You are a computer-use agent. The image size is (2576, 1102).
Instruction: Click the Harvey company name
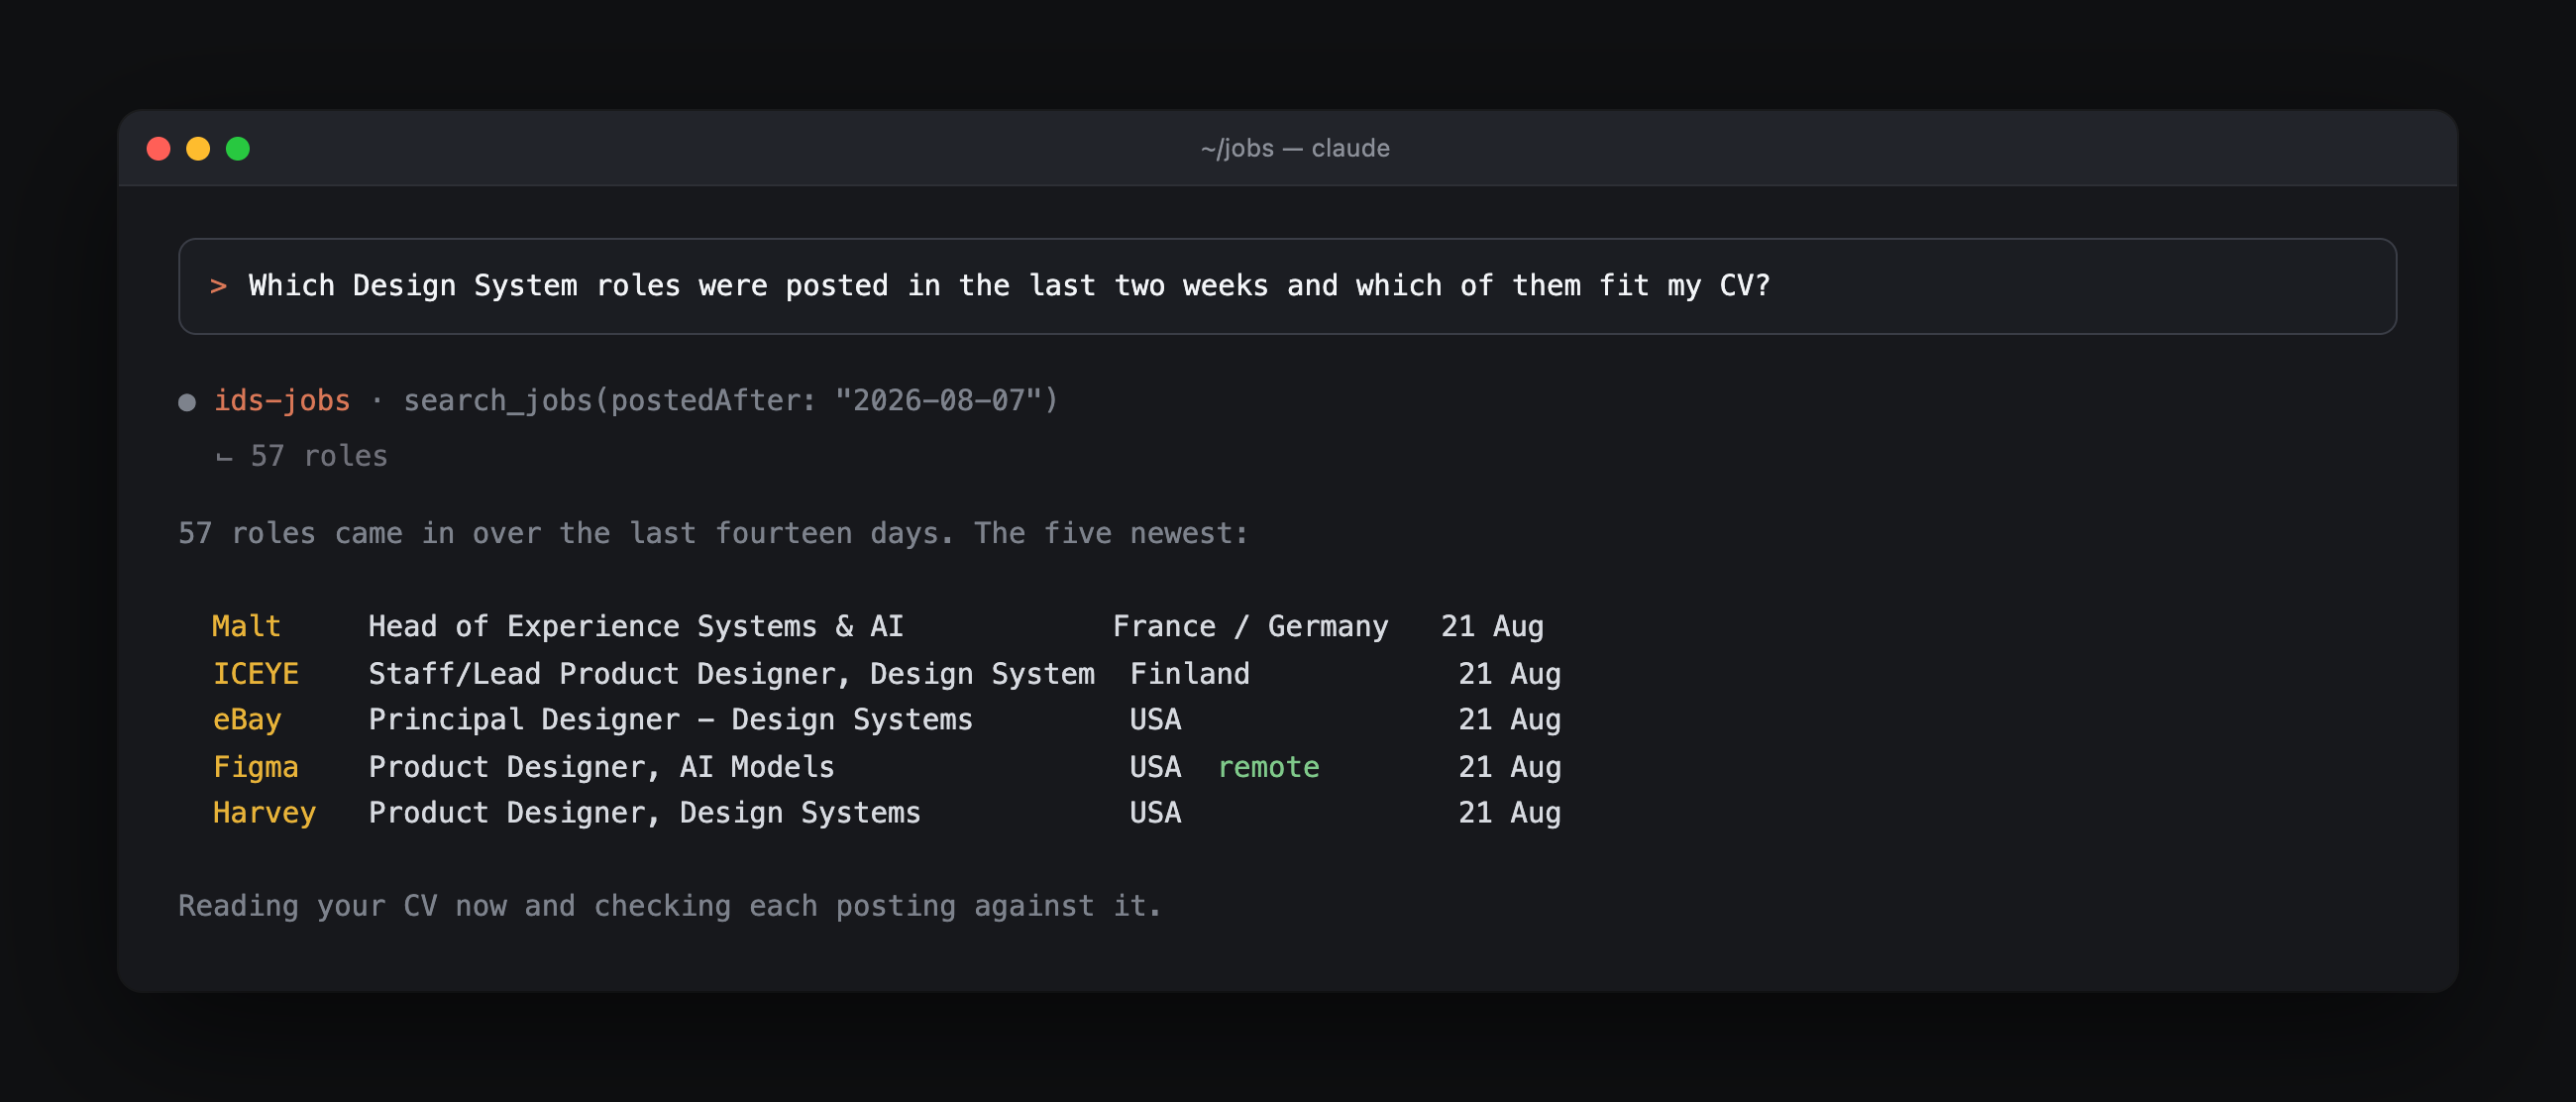tap(264, 813)
